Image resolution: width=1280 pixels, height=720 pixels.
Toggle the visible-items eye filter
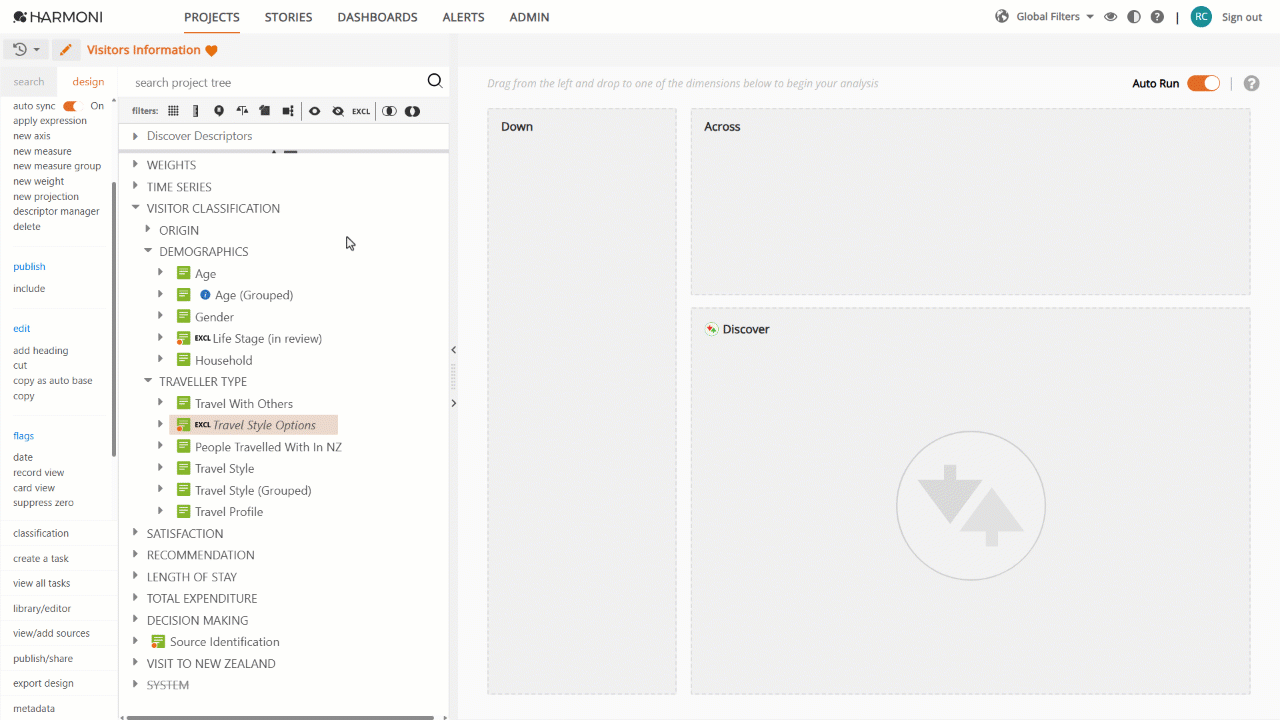314,111
